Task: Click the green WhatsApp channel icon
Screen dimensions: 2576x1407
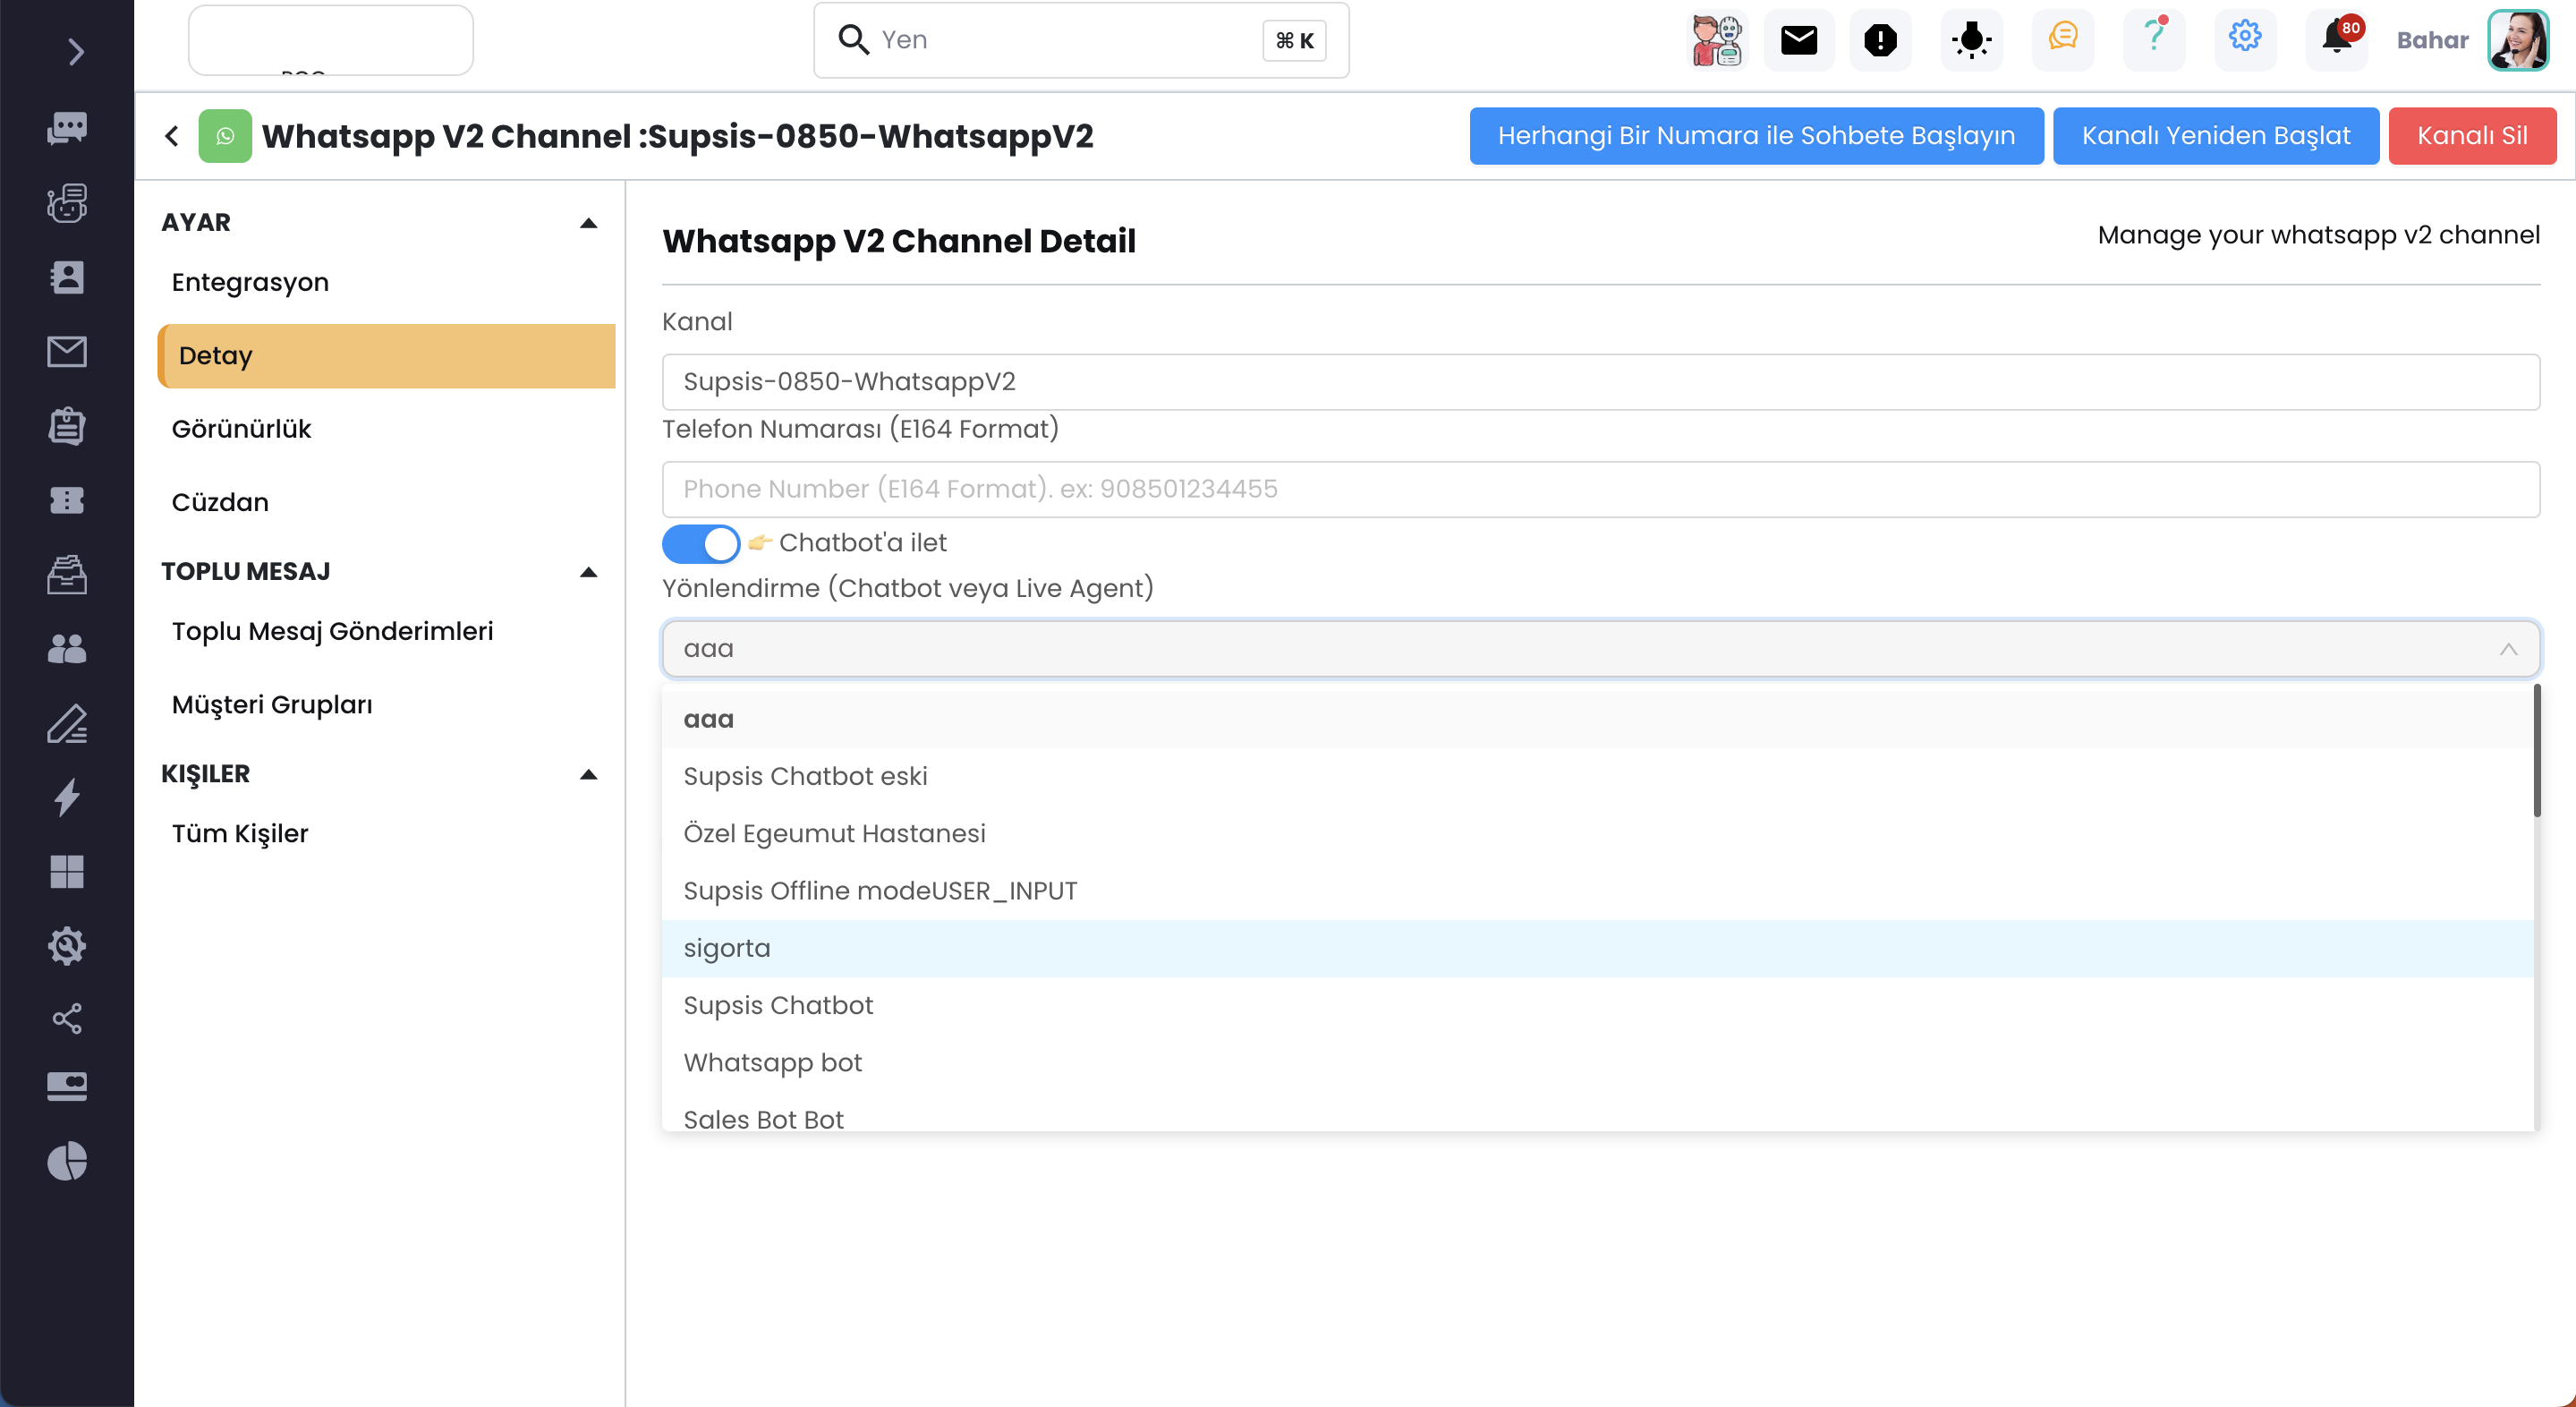Action: point(225,136)
